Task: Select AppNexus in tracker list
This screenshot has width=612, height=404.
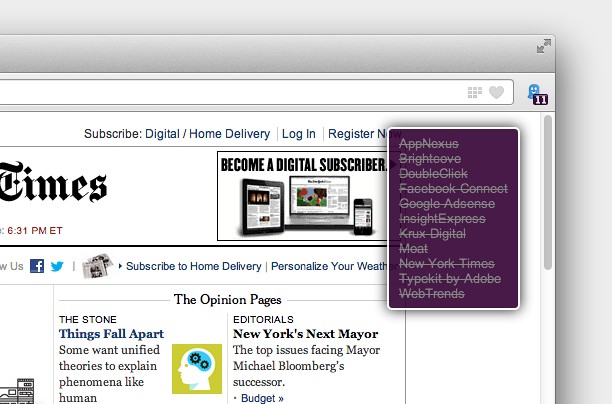Action: pyautogui.click(x=429, y=144)
